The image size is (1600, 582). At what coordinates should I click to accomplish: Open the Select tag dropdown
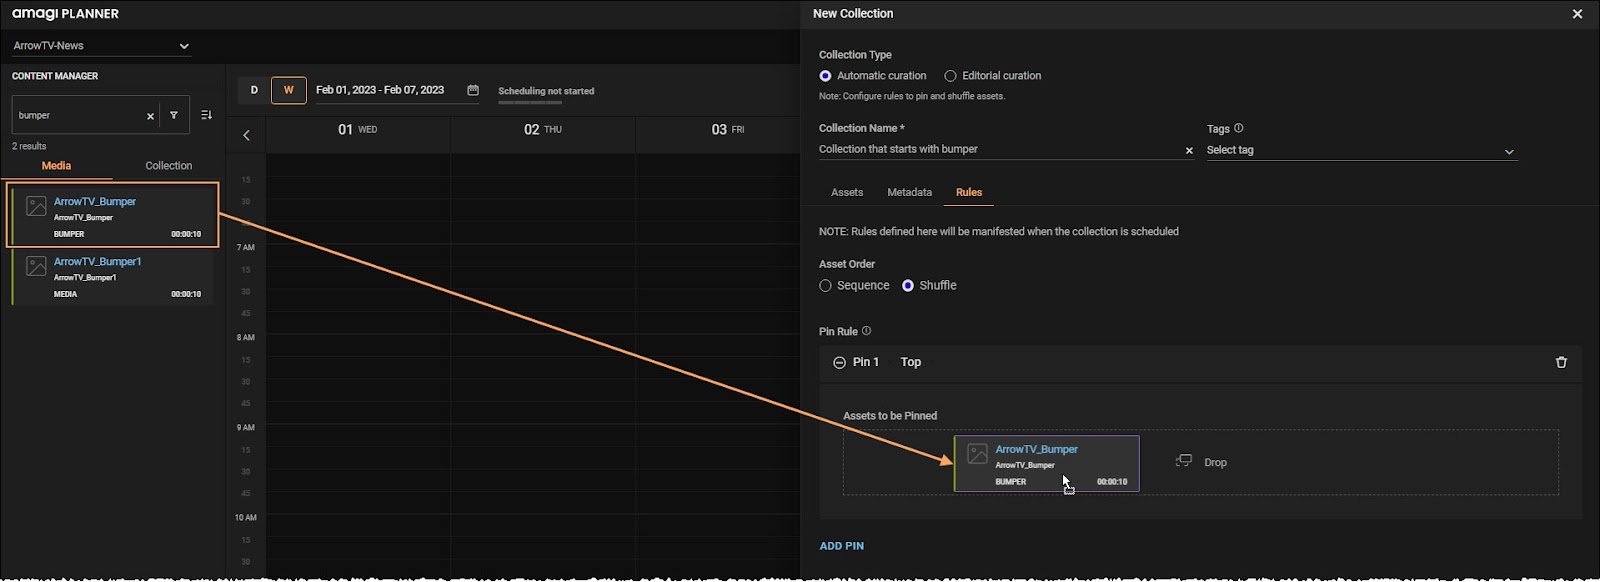(x=1360, y=150)
